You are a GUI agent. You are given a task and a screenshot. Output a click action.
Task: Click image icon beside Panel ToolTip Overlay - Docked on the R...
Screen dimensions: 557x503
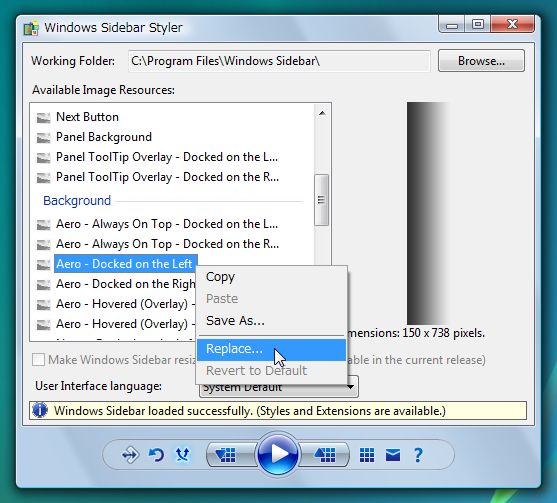pos(43,177)
